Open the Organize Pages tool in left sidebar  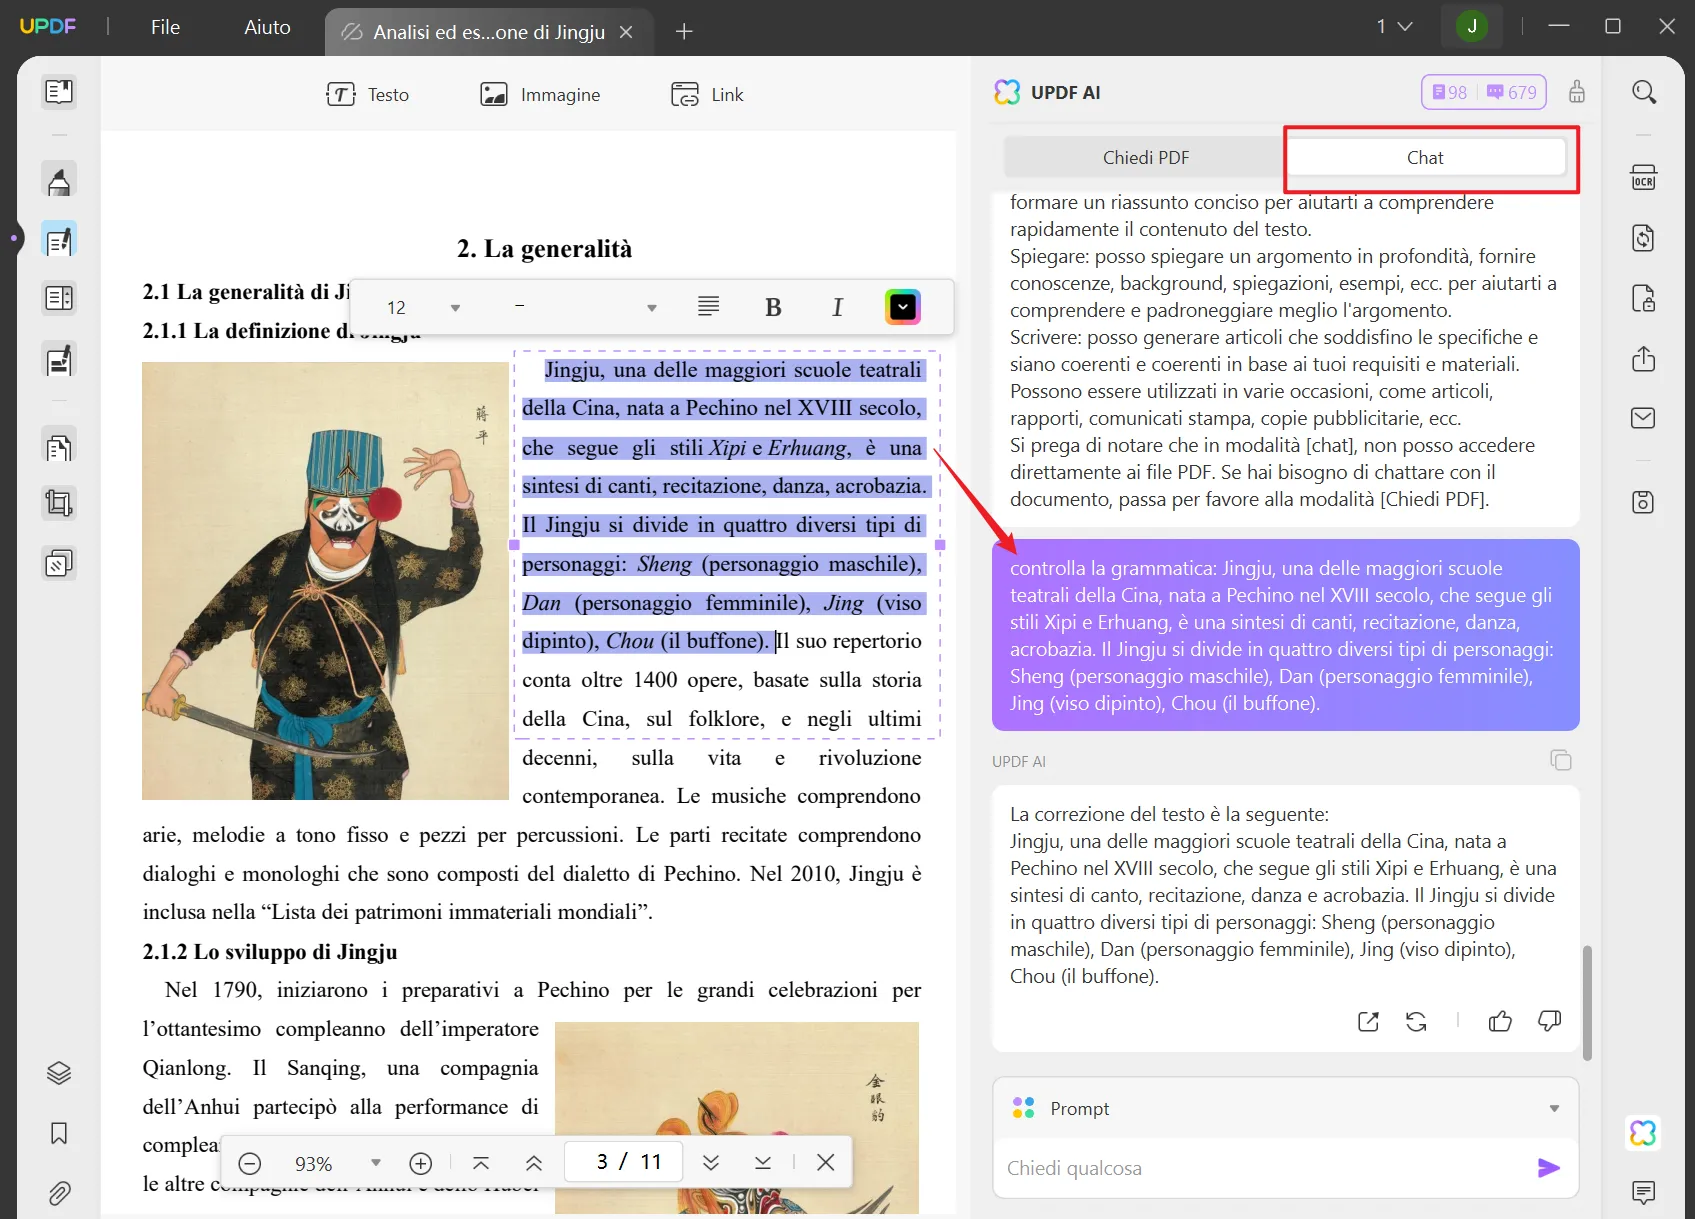point(59,447)
